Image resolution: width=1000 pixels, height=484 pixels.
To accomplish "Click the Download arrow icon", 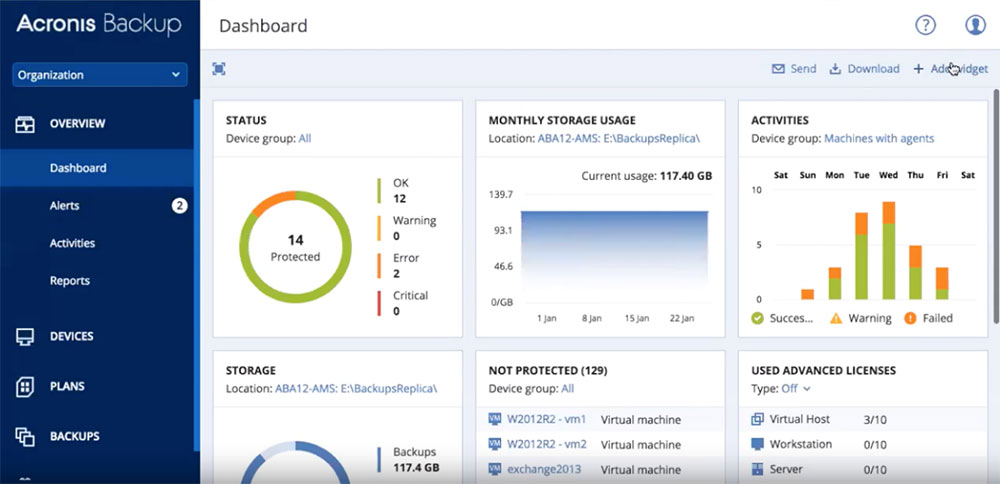I will (x=835, y=69).
